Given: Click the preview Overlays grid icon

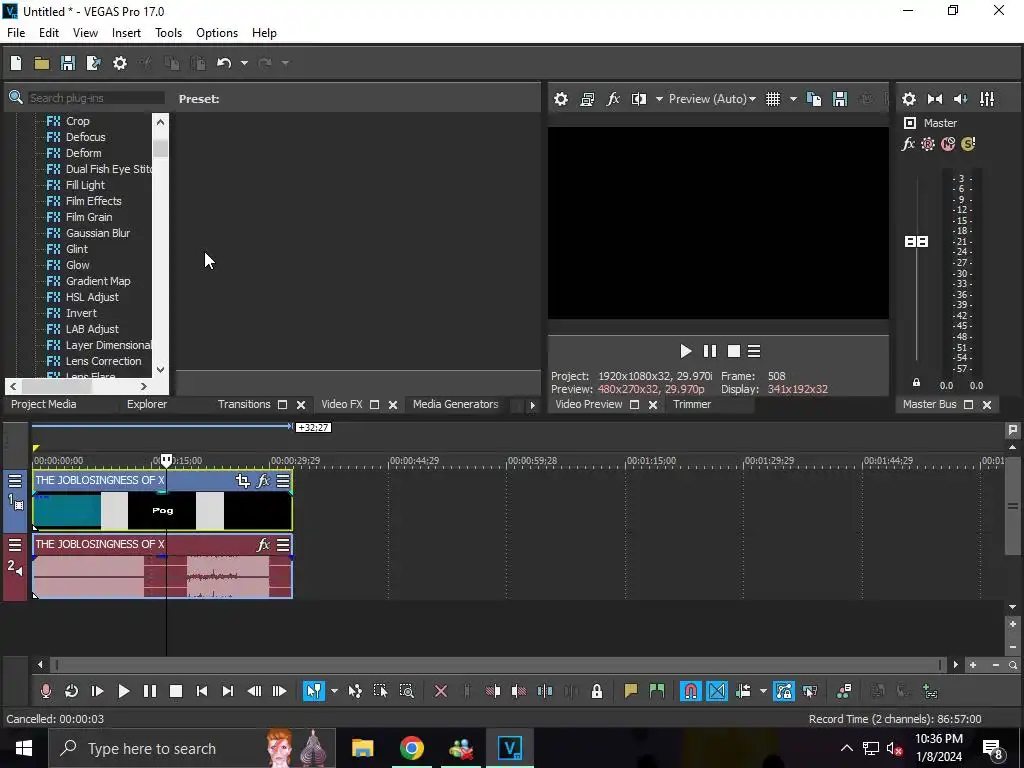Looking at the screenshot, I should 773,99.
